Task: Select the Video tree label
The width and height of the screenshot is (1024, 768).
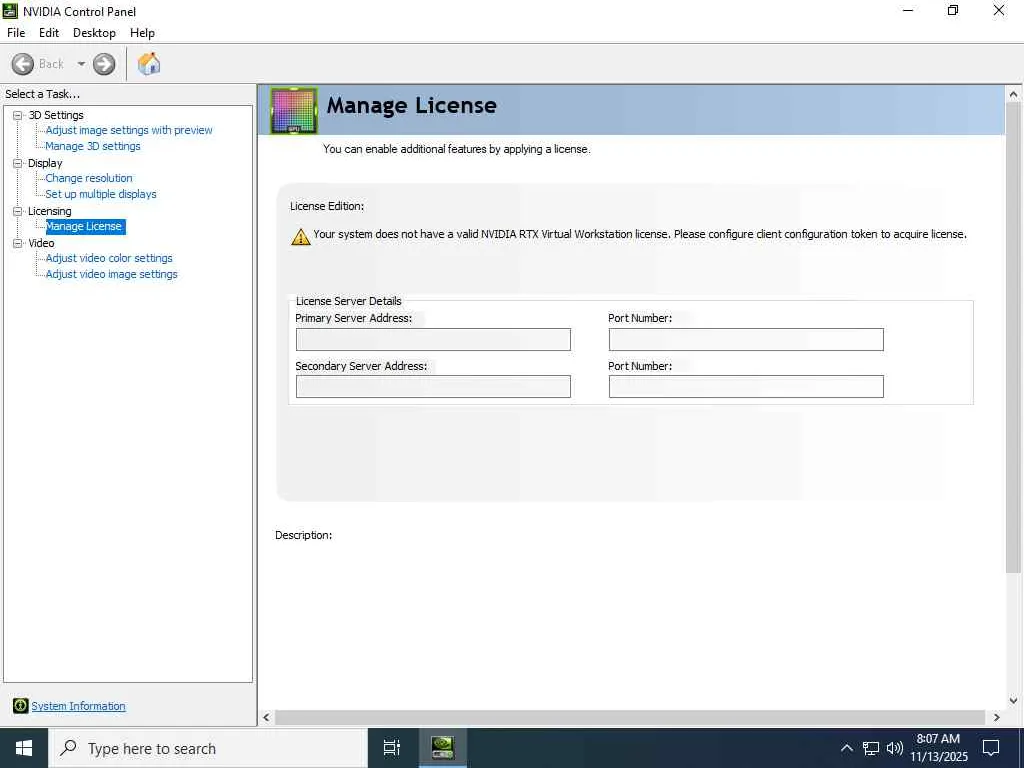Action: point(41,243)
